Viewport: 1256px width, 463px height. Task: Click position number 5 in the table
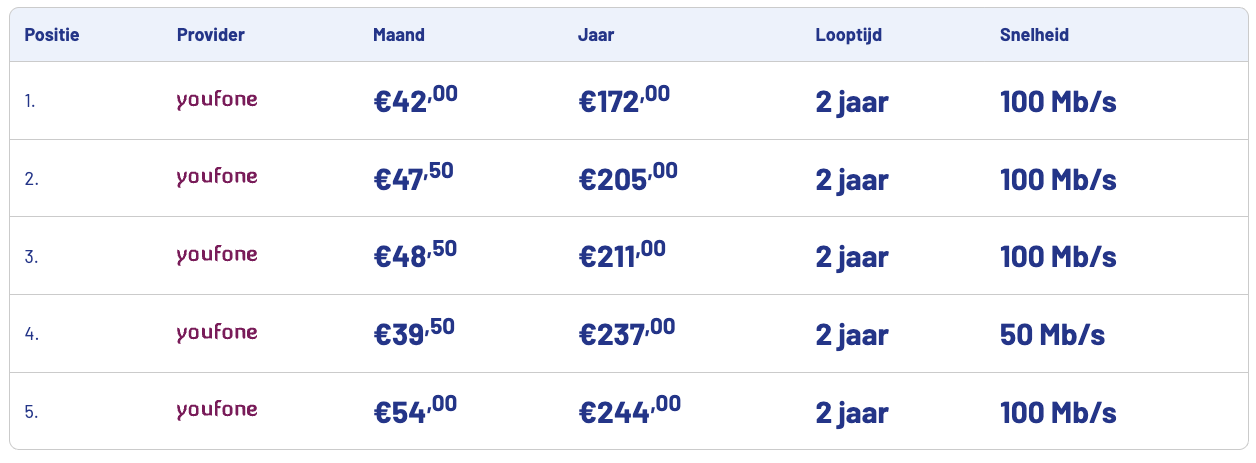(x=31, y=411)
